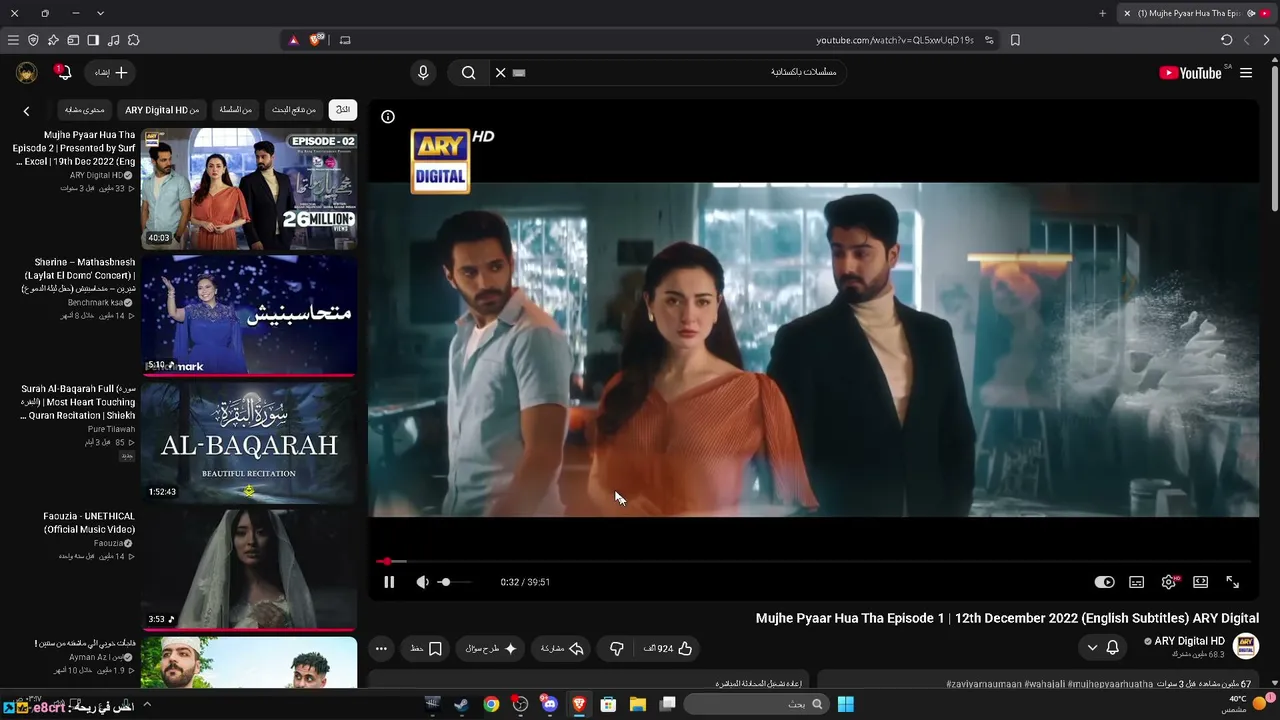1280x720 pixels.
Task: Clear the search text with the X
Action: pos(501,72)
